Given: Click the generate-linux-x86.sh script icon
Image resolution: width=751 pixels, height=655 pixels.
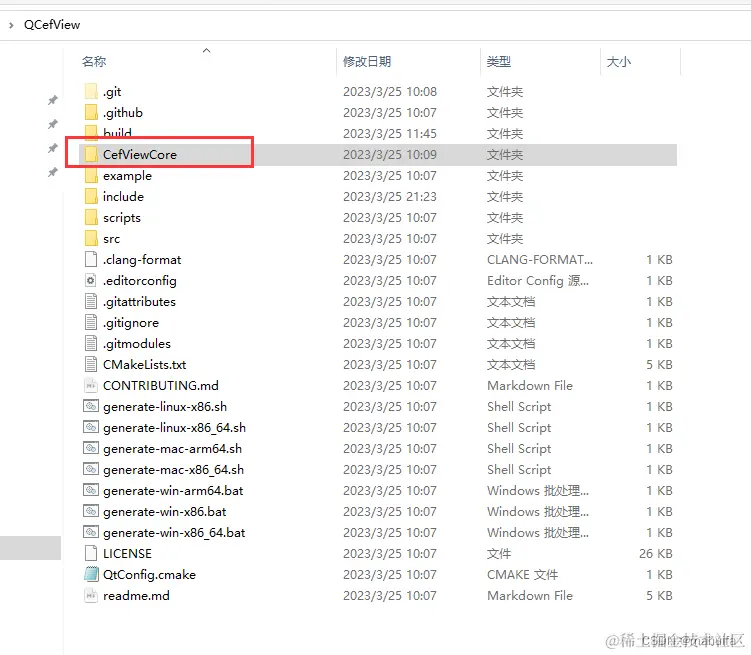Looking at the screenshot, I should coord(91,407).
